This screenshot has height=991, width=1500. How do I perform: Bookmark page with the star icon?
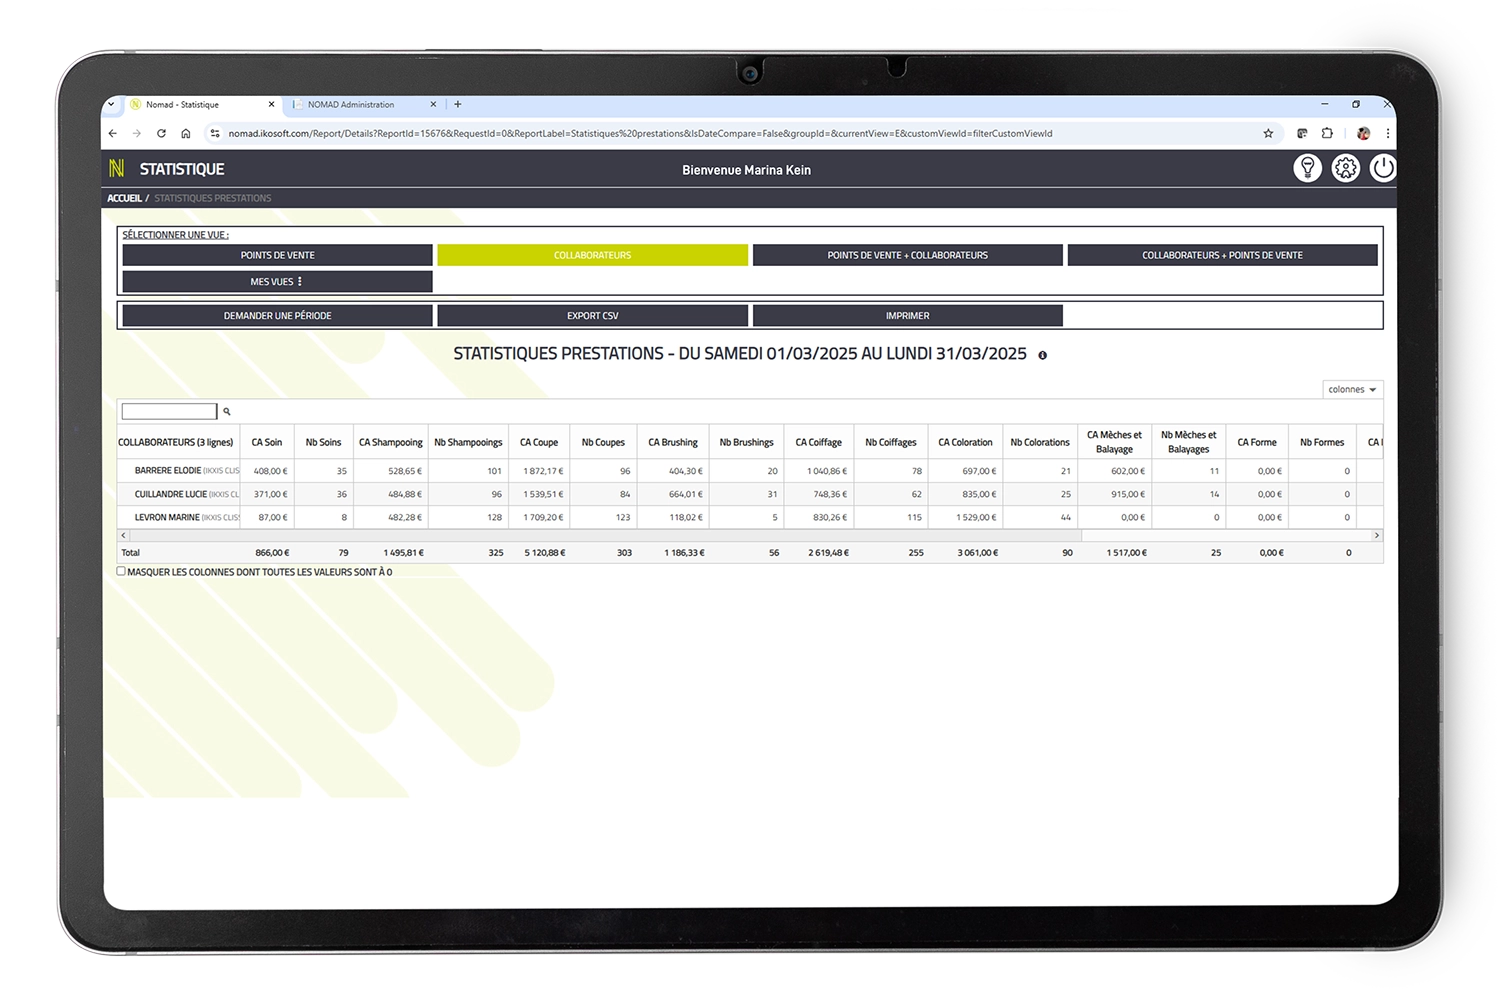(x=1268, y=133)
